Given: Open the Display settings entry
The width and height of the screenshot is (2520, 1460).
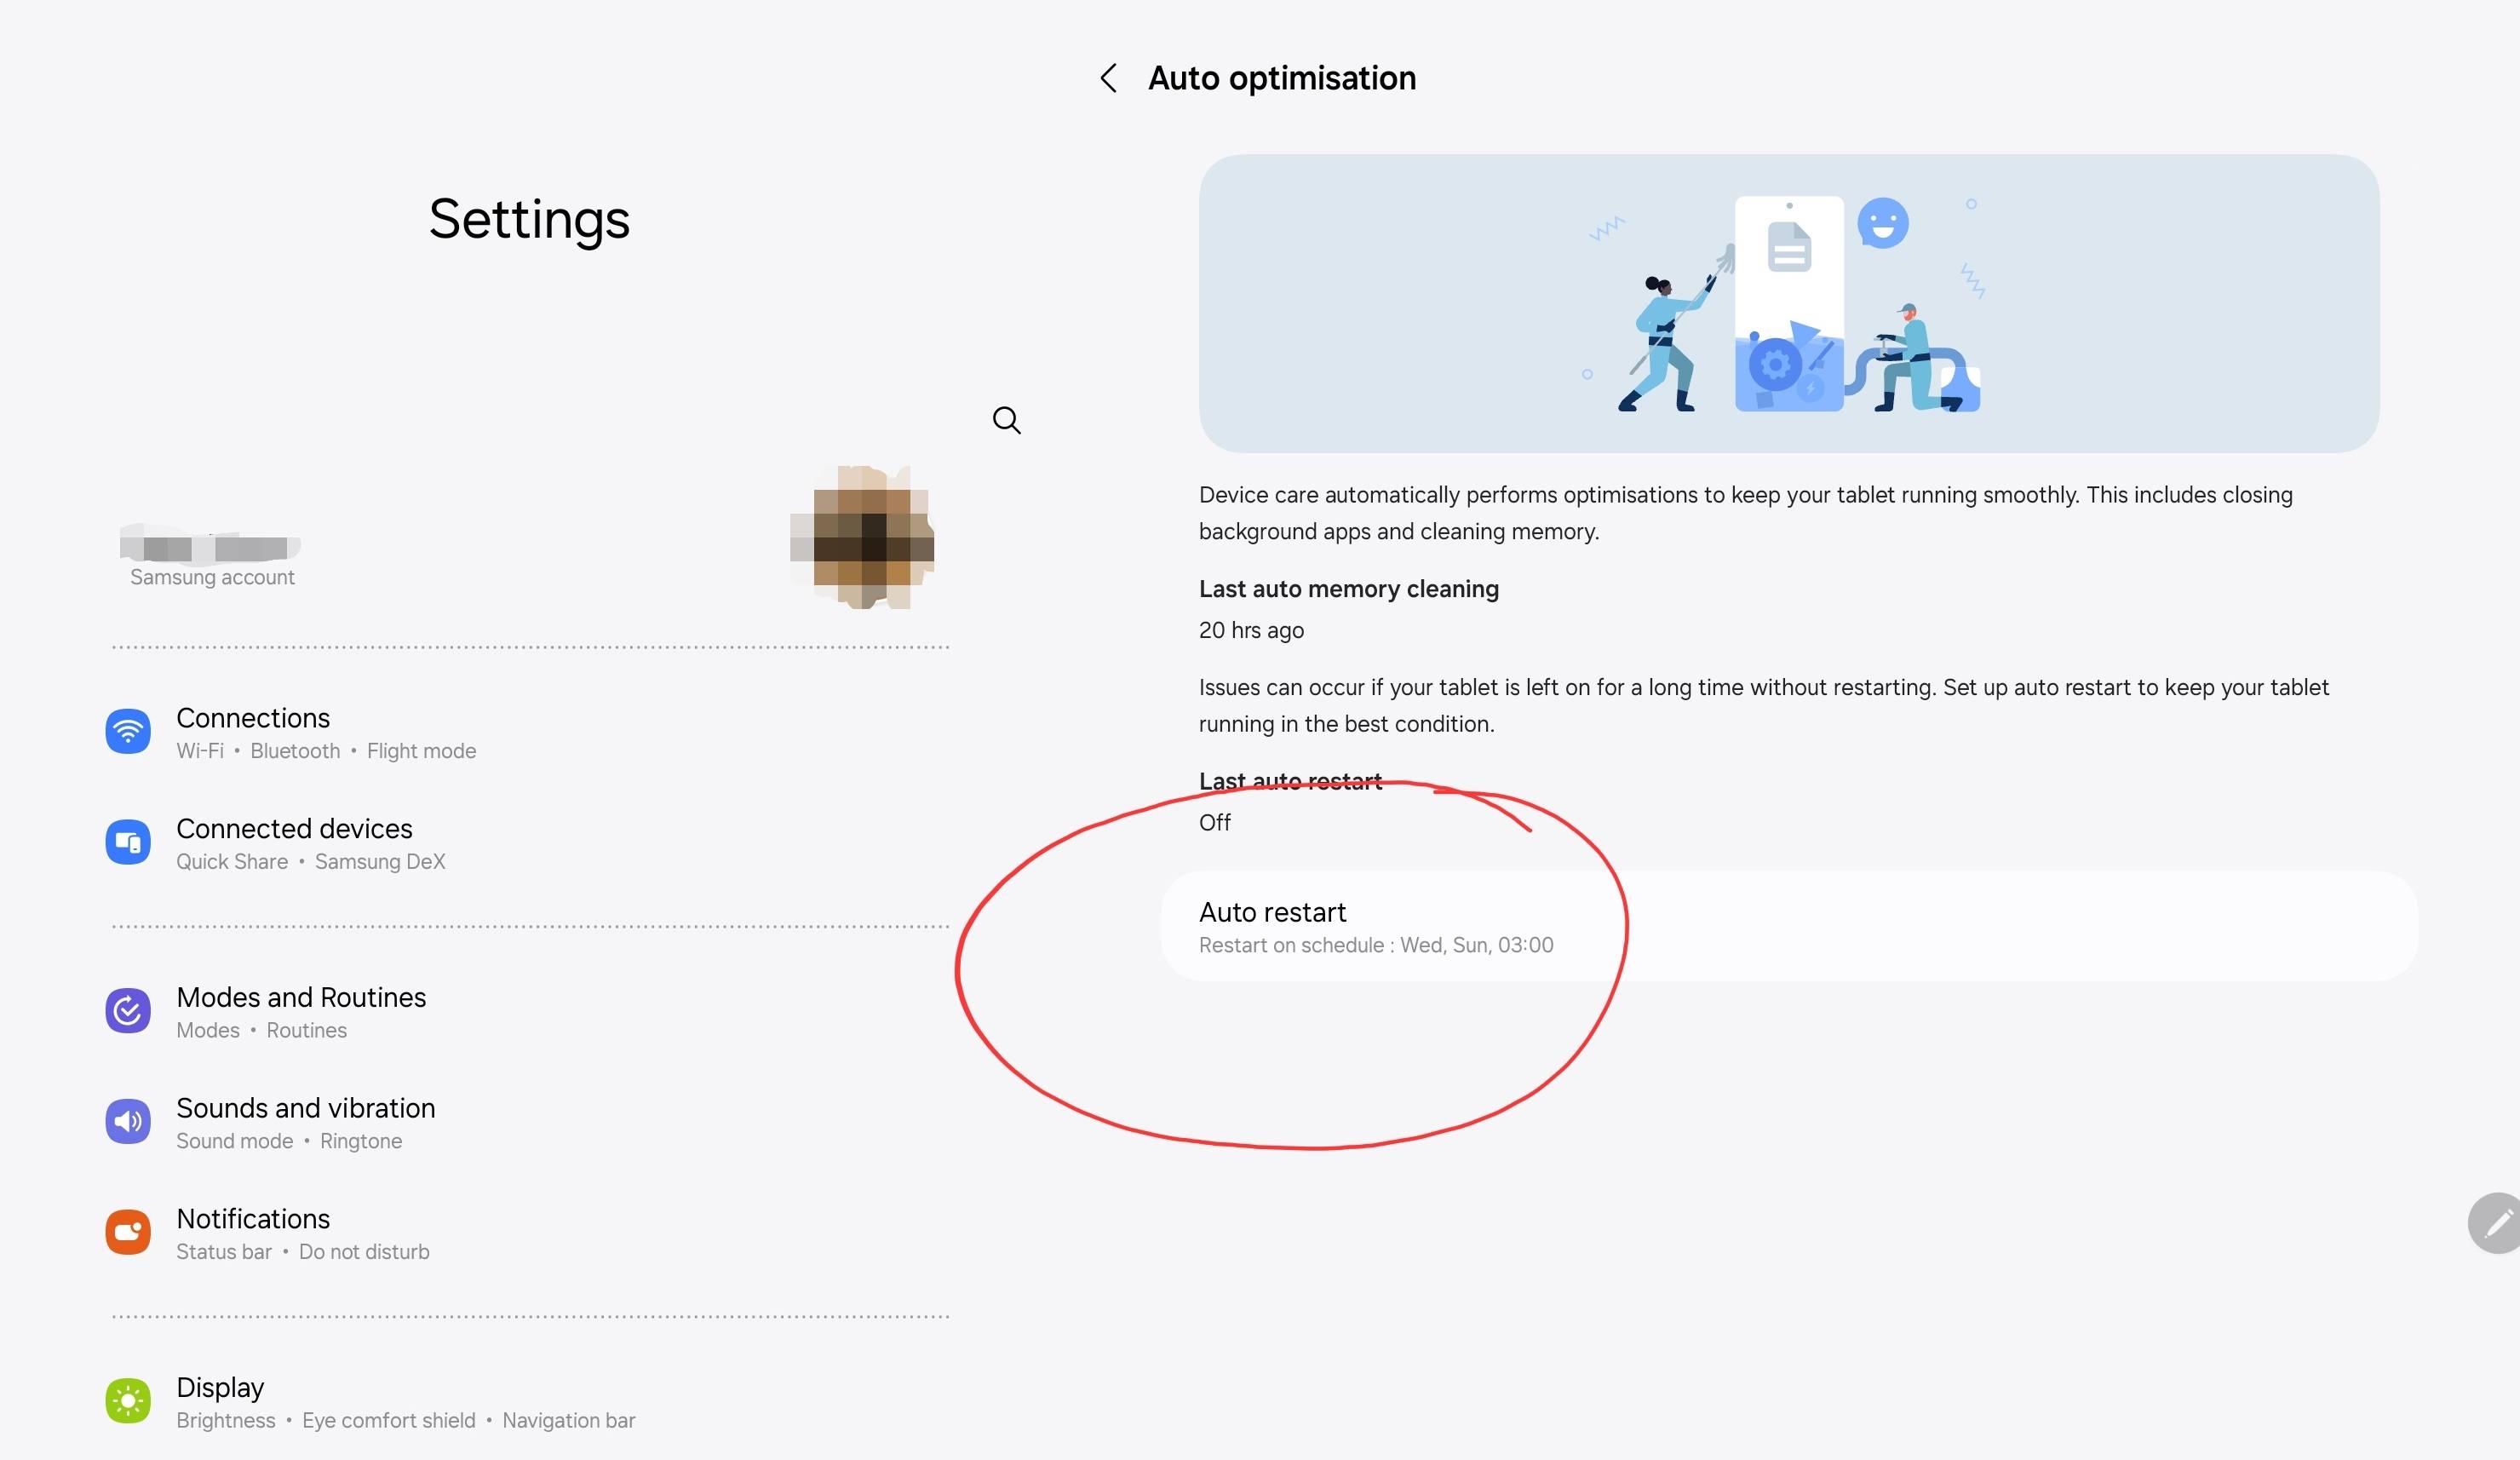Looking at the screenshot, I should coord(220,1388).
